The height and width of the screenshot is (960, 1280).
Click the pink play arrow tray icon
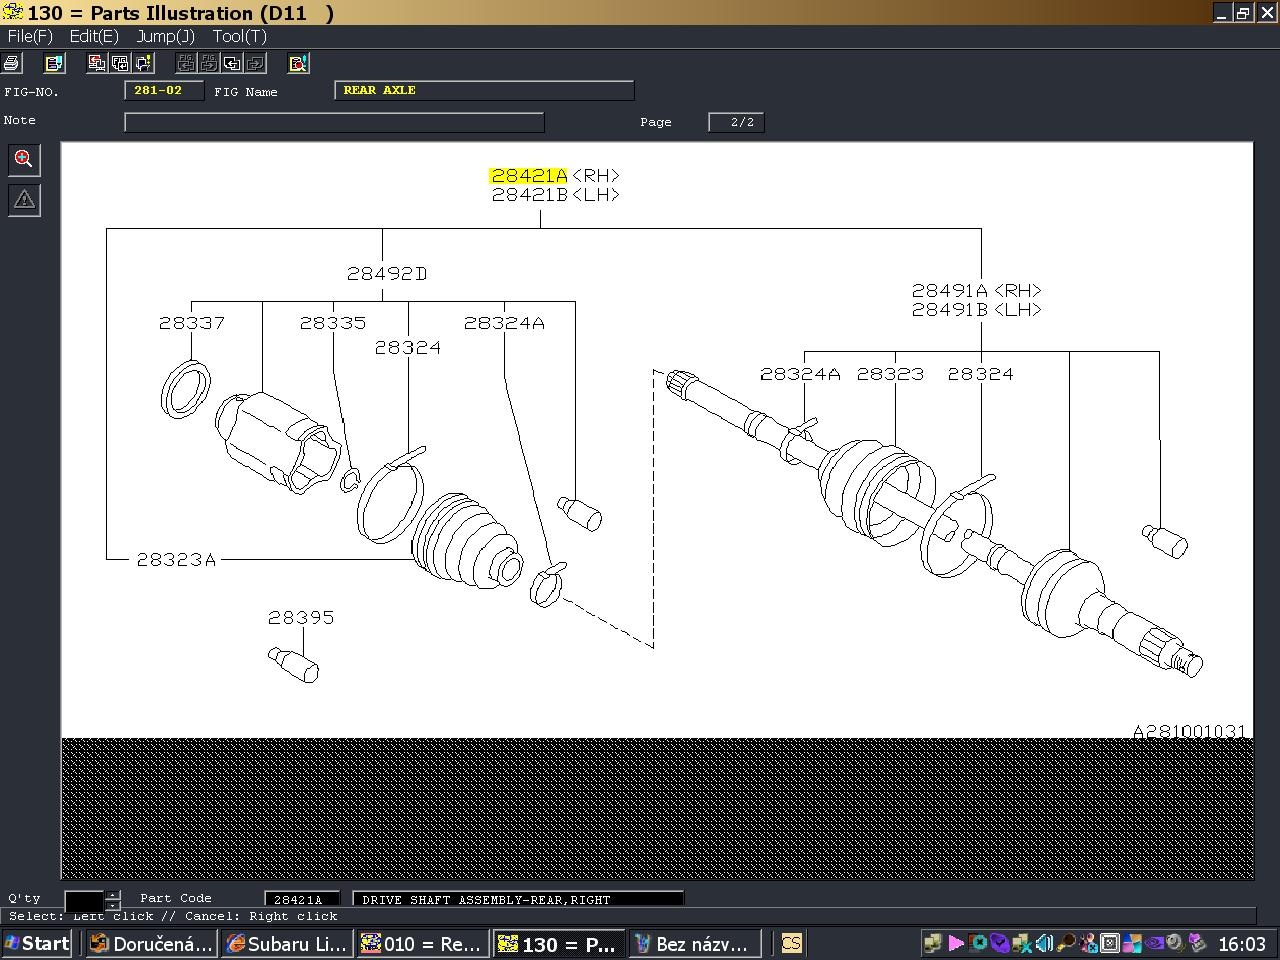pos(956,943)
